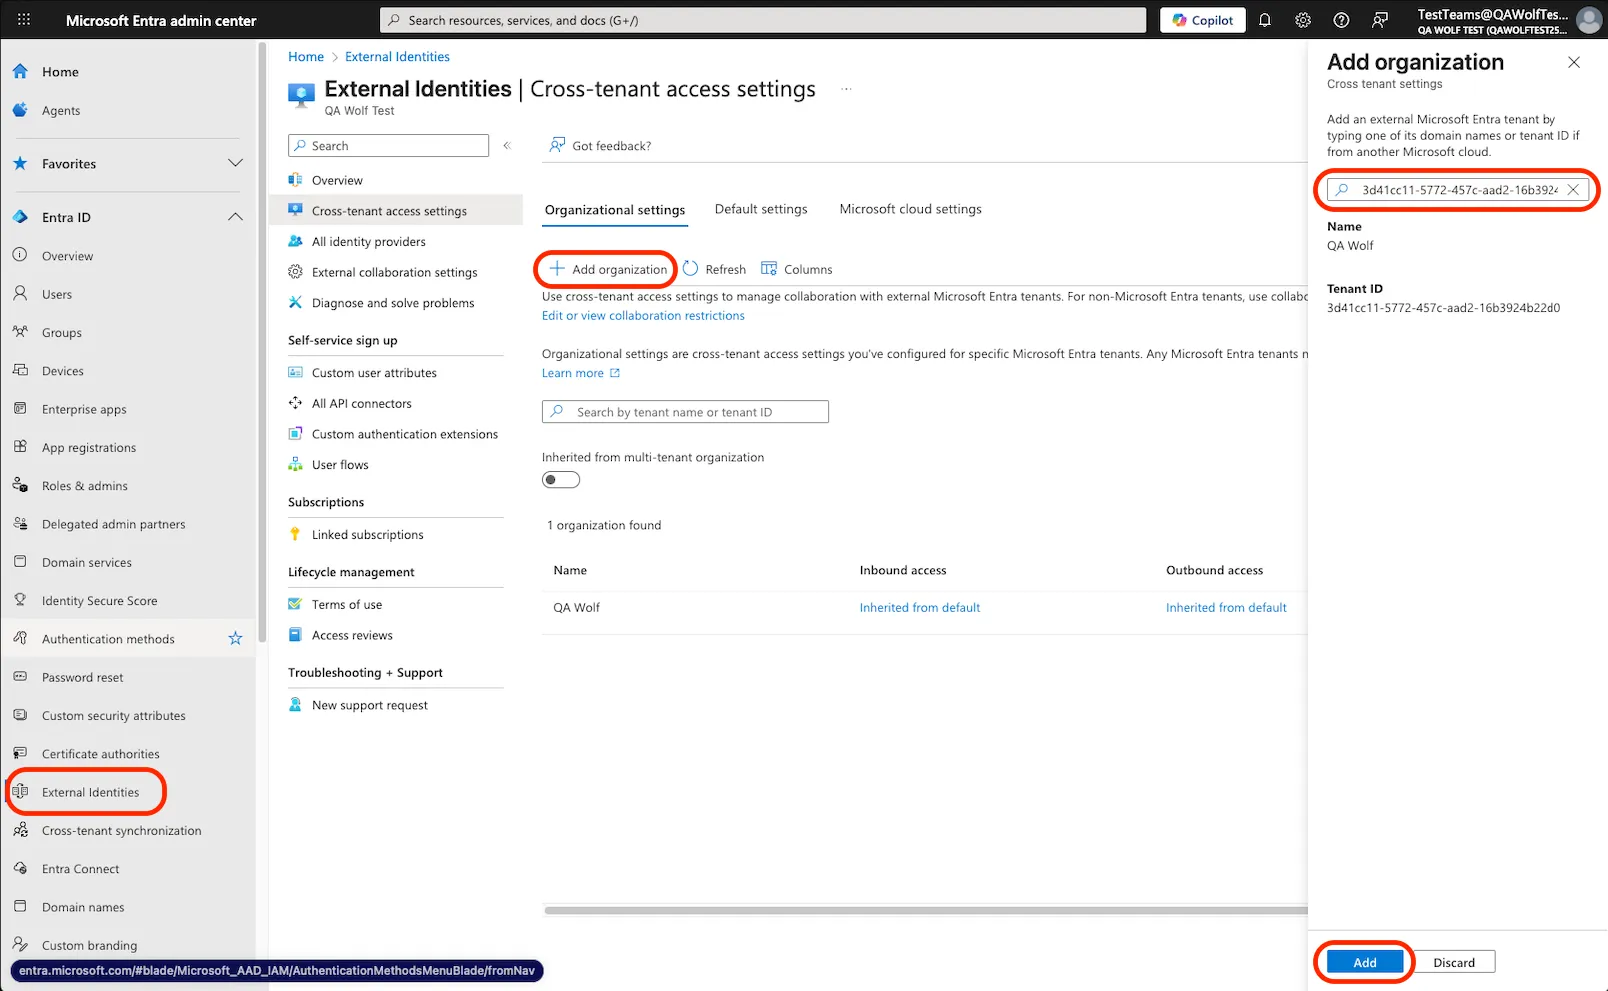This screenshot has width=1608, height=991.
Task: Click Add organization
Action: (608, 269)
